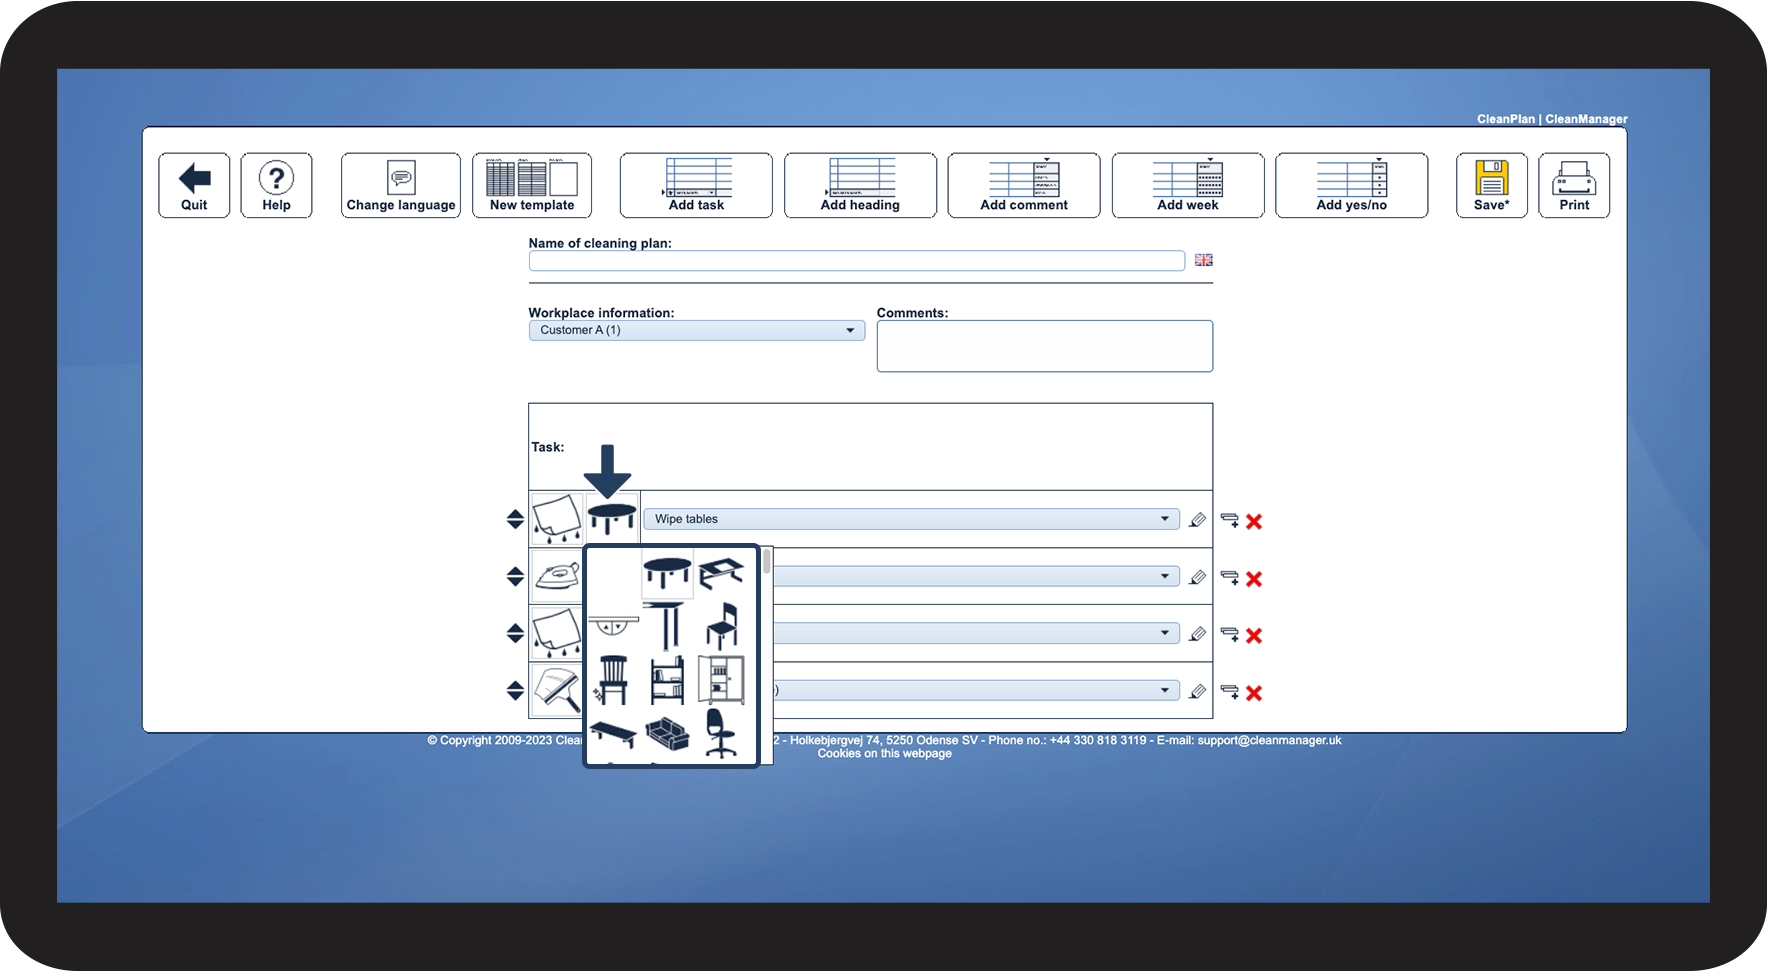Open Help with the question mark button
Image resolution: width=1767 pixels, height=971 pixels.
[x=276, y=185]
